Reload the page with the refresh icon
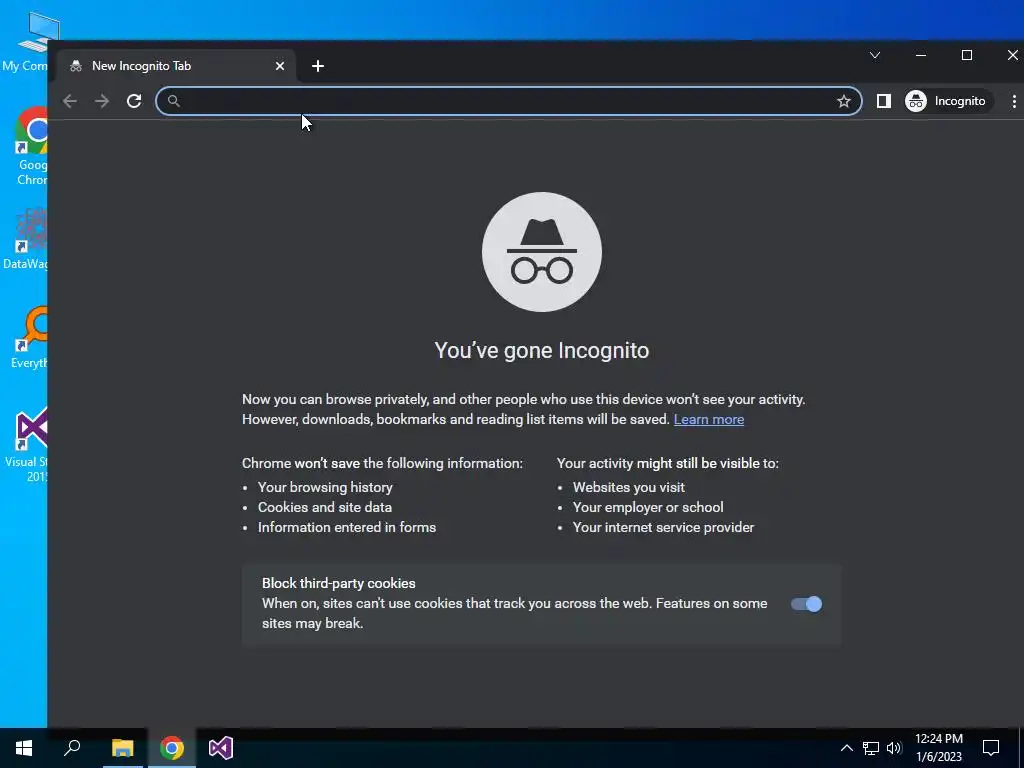 click(x=134, y=101)
